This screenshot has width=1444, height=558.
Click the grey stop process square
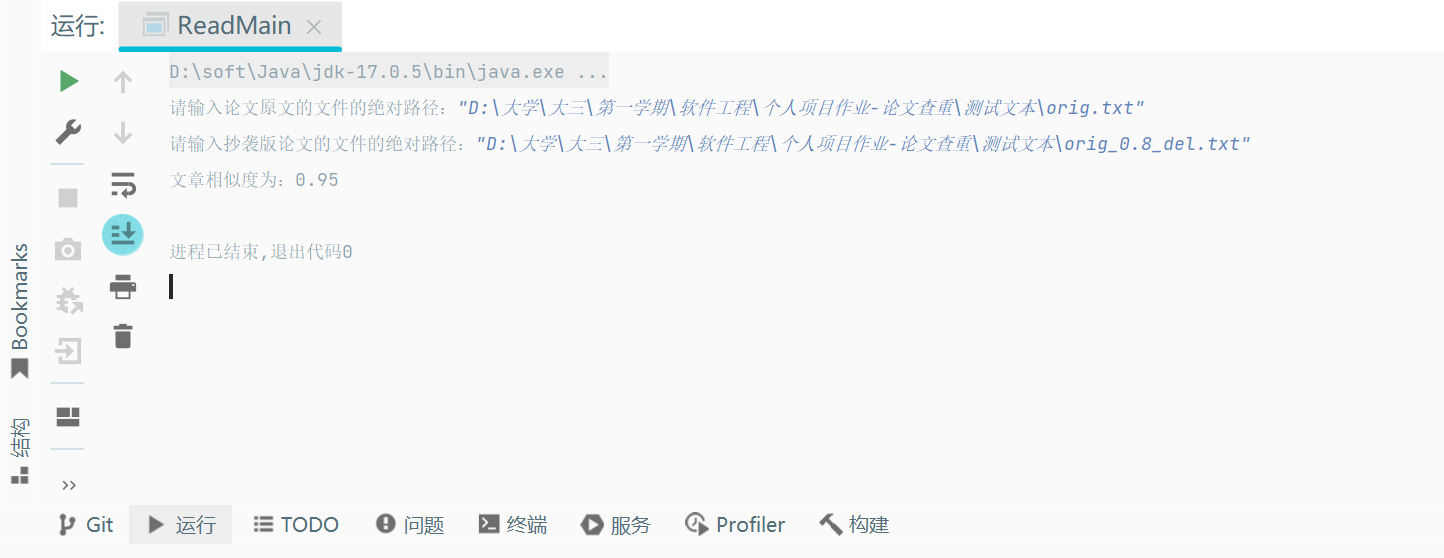click(x=68, y=197)
